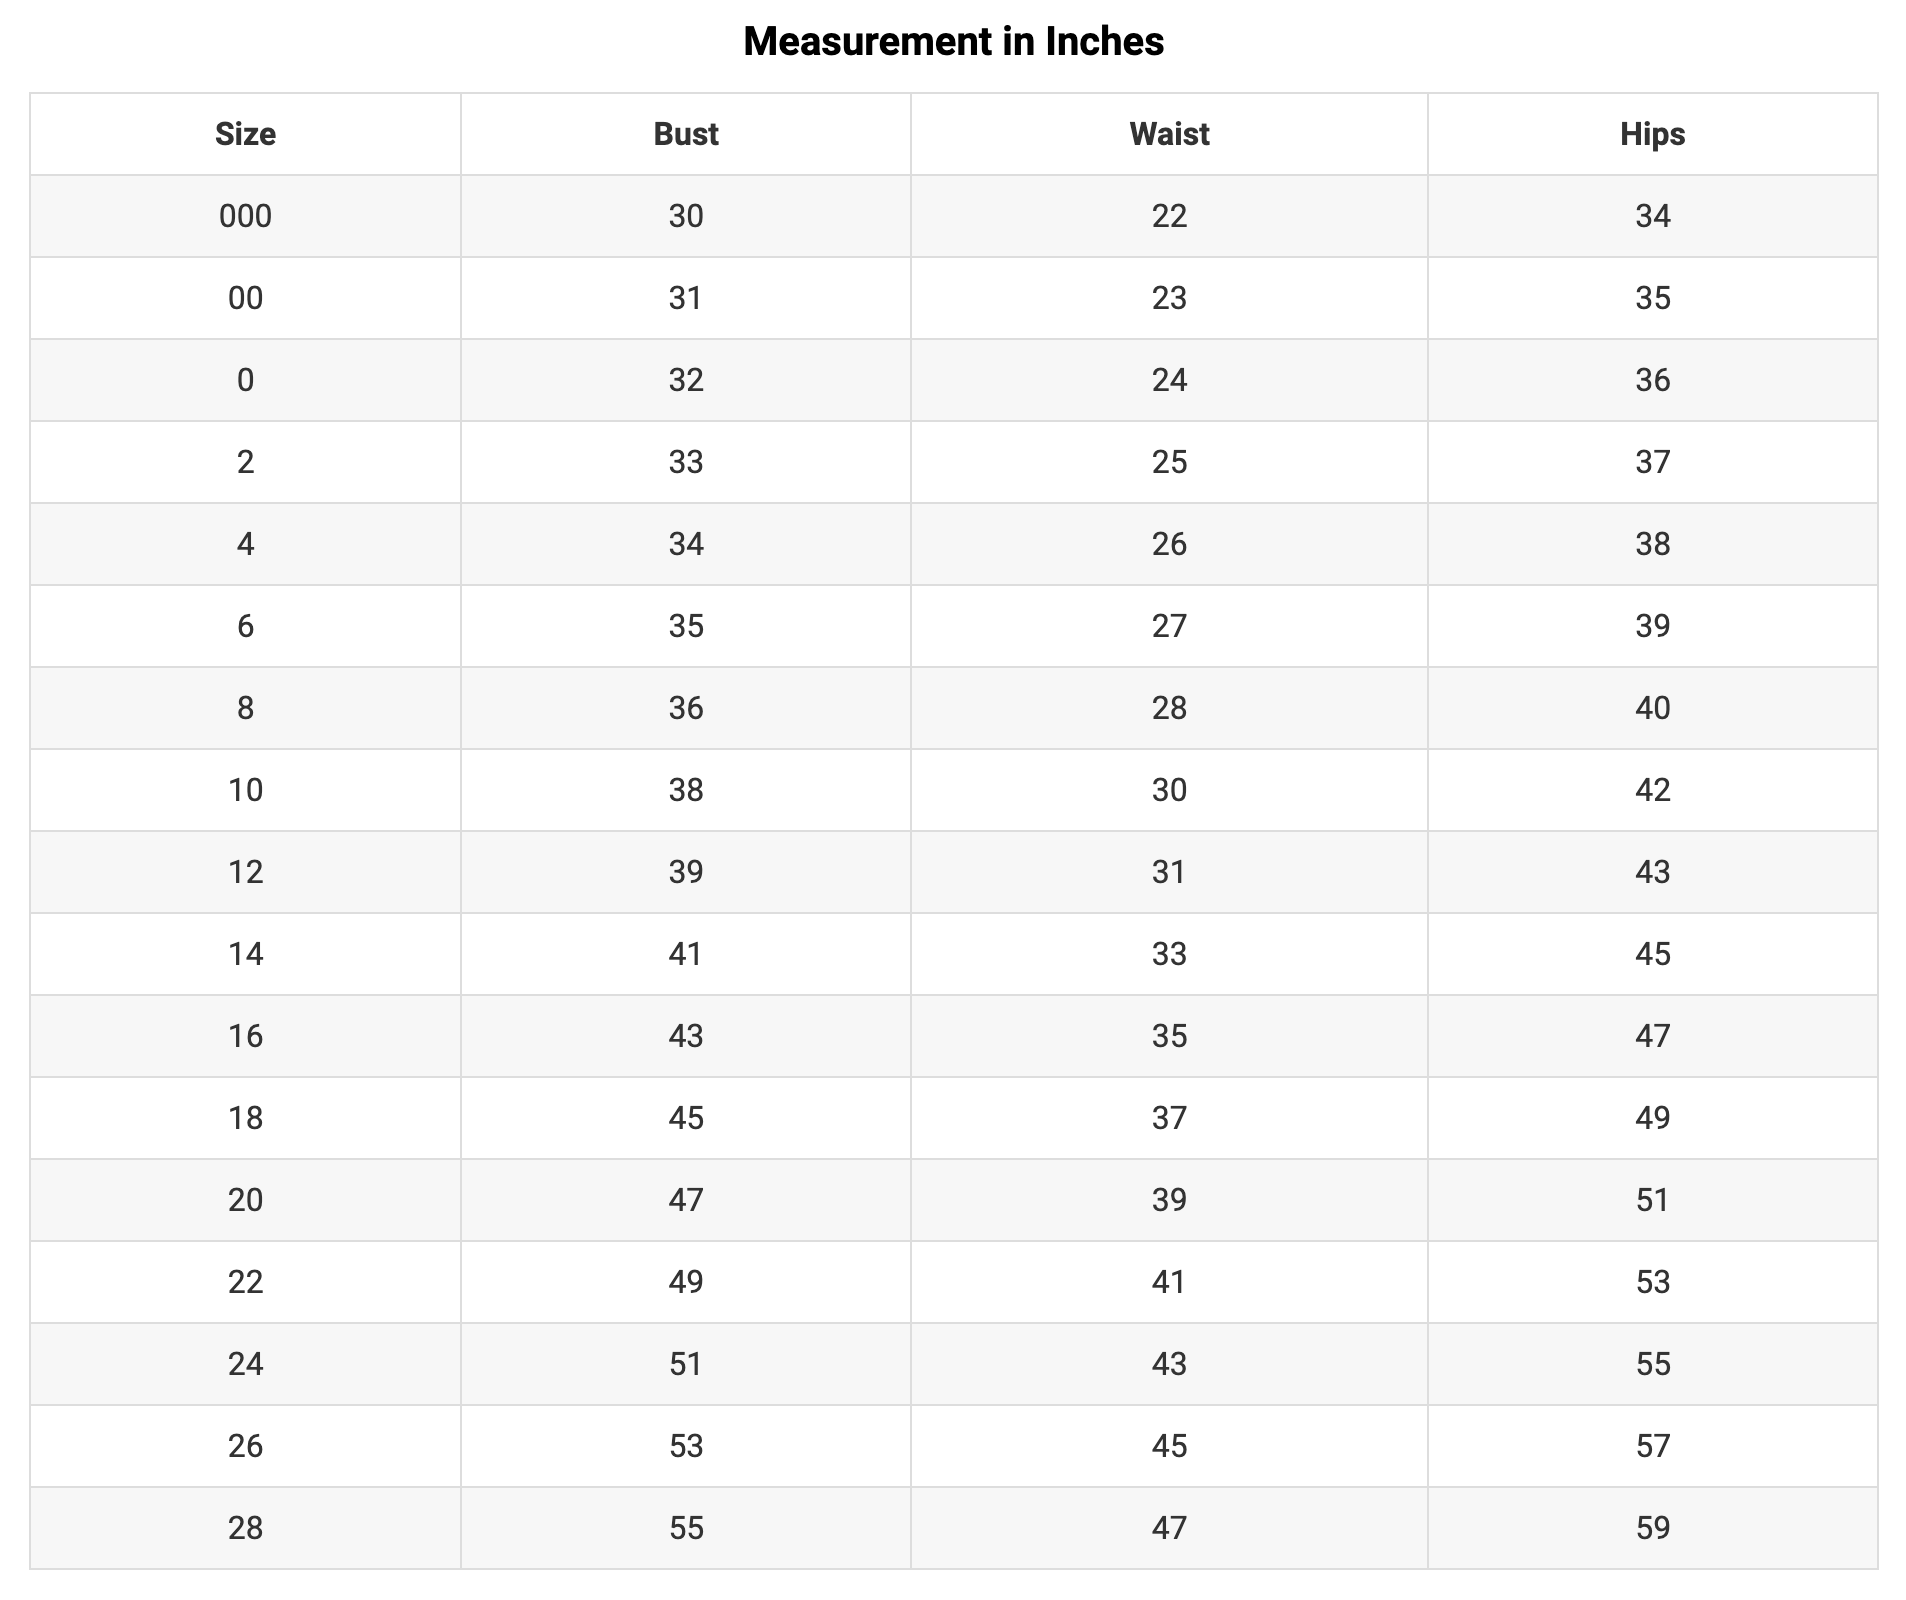Click the waist value for size 24
The height and width of the screenshot is (1600, 1906).
point(1169,1364)
